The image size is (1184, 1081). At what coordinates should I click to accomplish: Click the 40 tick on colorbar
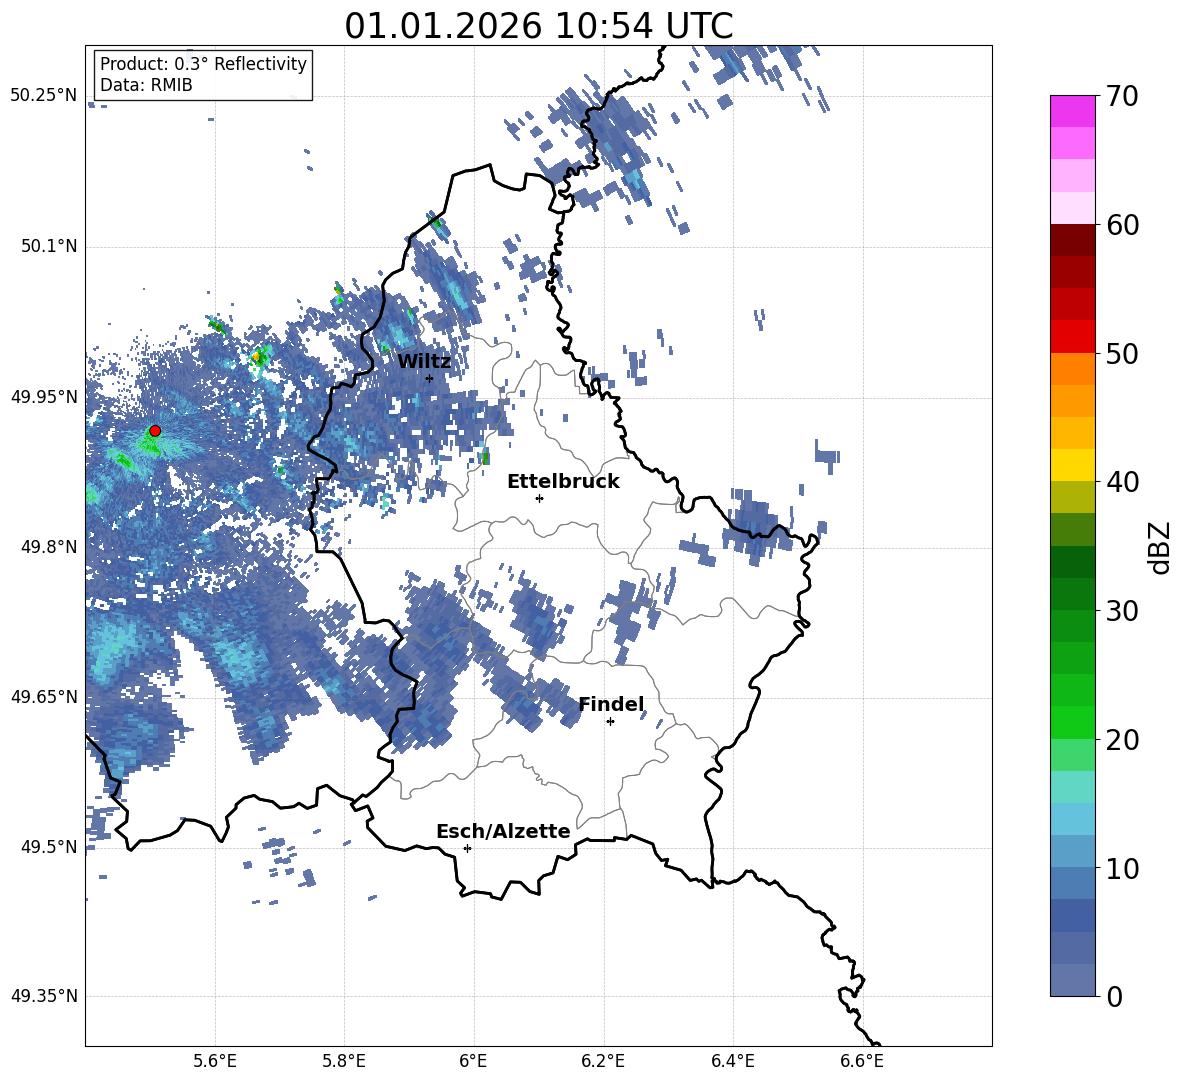(1122, 482)
